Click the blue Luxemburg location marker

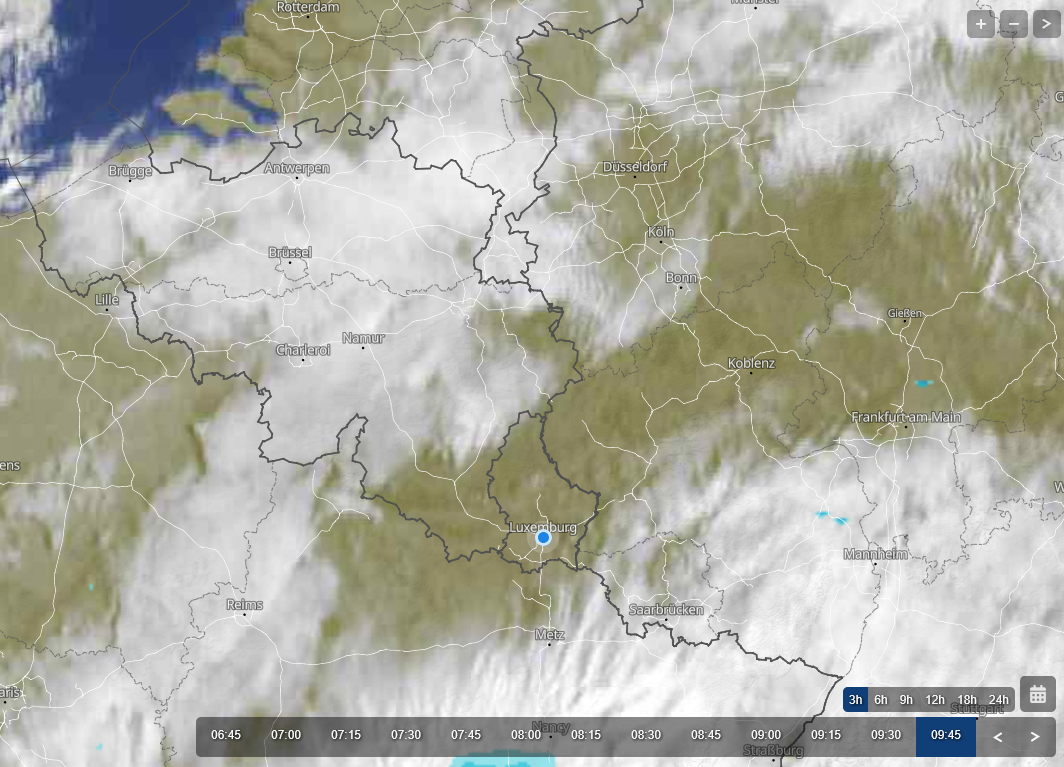point(543,538)
